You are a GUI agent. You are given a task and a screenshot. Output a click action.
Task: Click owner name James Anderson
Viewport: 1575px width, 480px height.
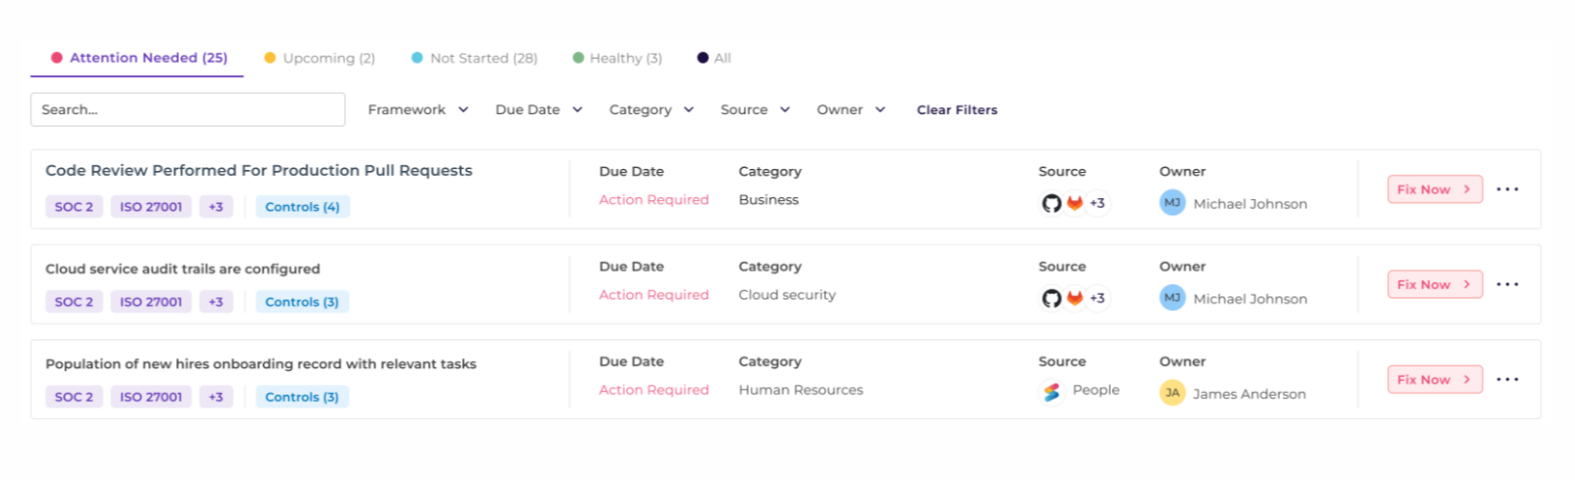tap(1249, 394)
